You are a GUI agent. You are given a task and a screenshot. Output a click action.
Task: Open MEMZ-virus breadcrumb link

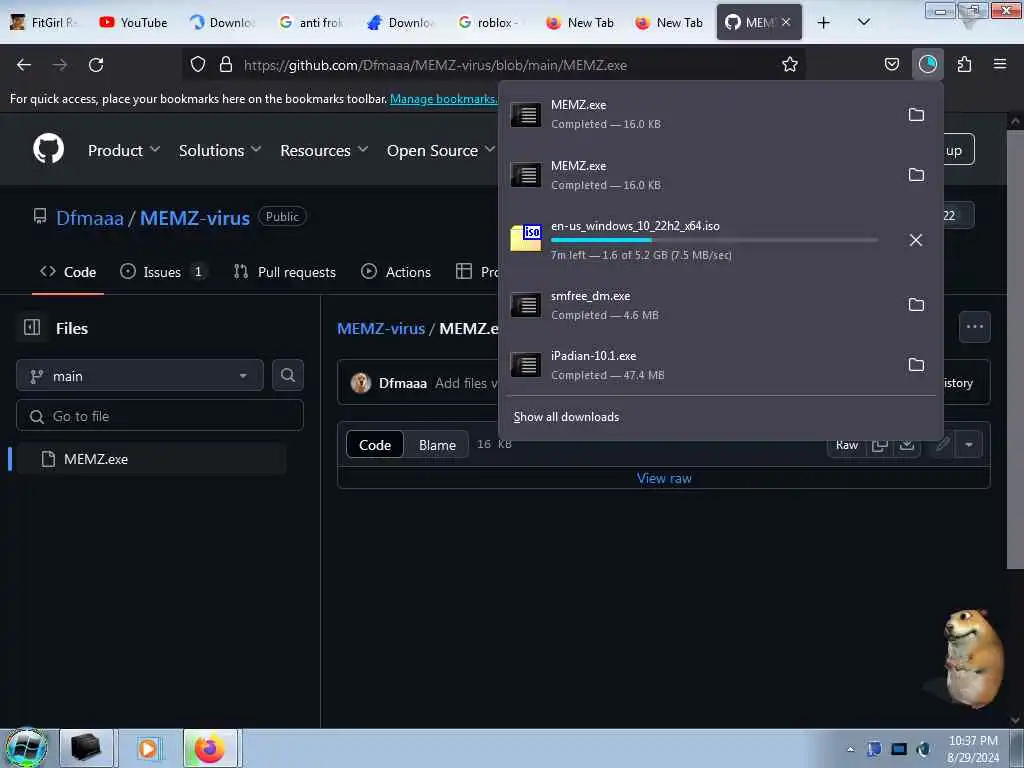point(381,328)
